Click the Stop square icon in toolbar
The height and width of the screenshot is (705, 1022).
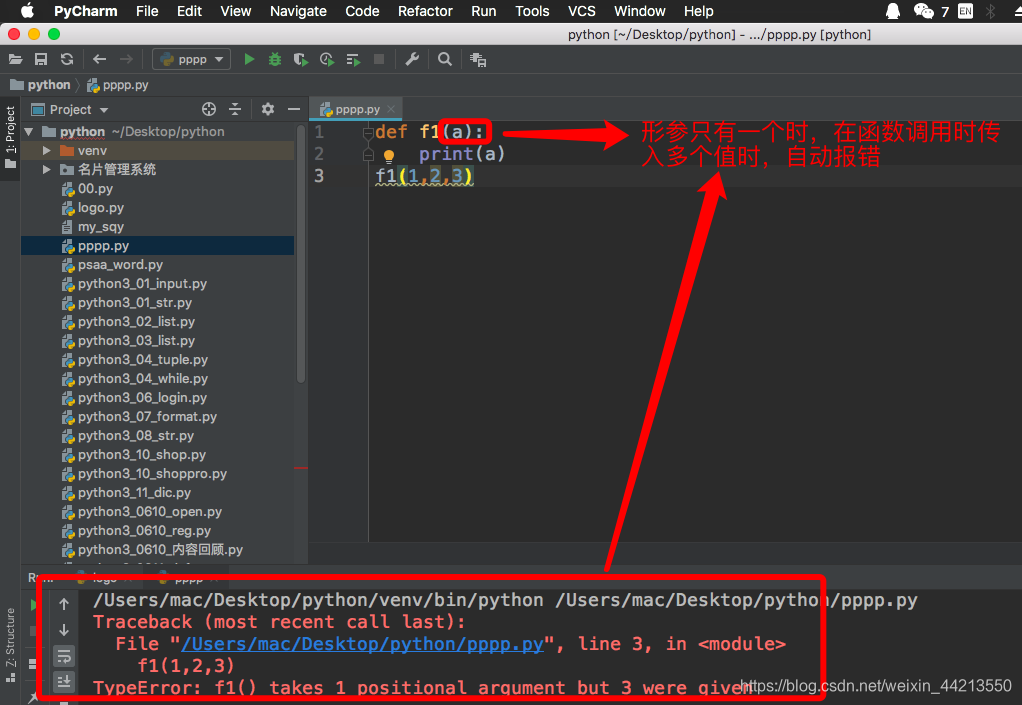[x=379, y=59]
